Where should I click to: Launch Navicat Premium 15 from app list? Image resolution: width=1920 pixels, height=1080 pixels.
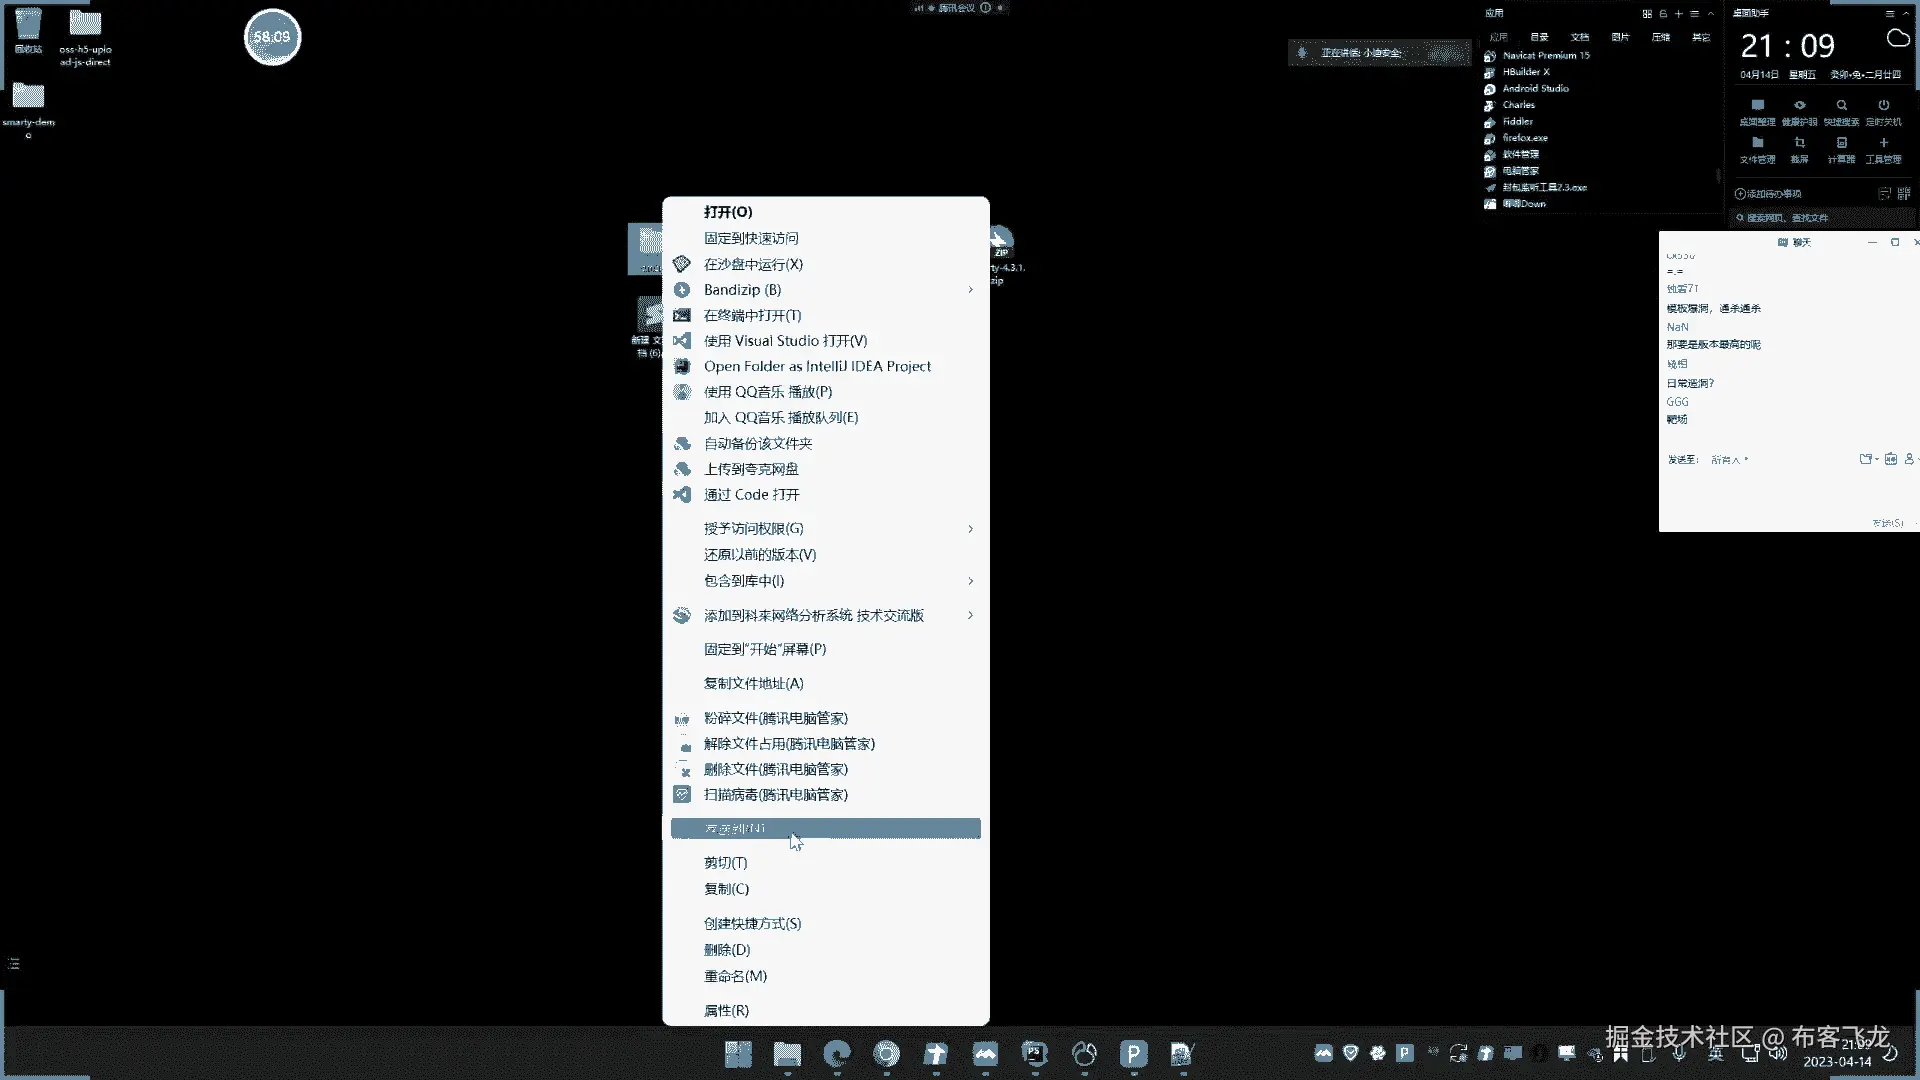(x=1545, y=56)
